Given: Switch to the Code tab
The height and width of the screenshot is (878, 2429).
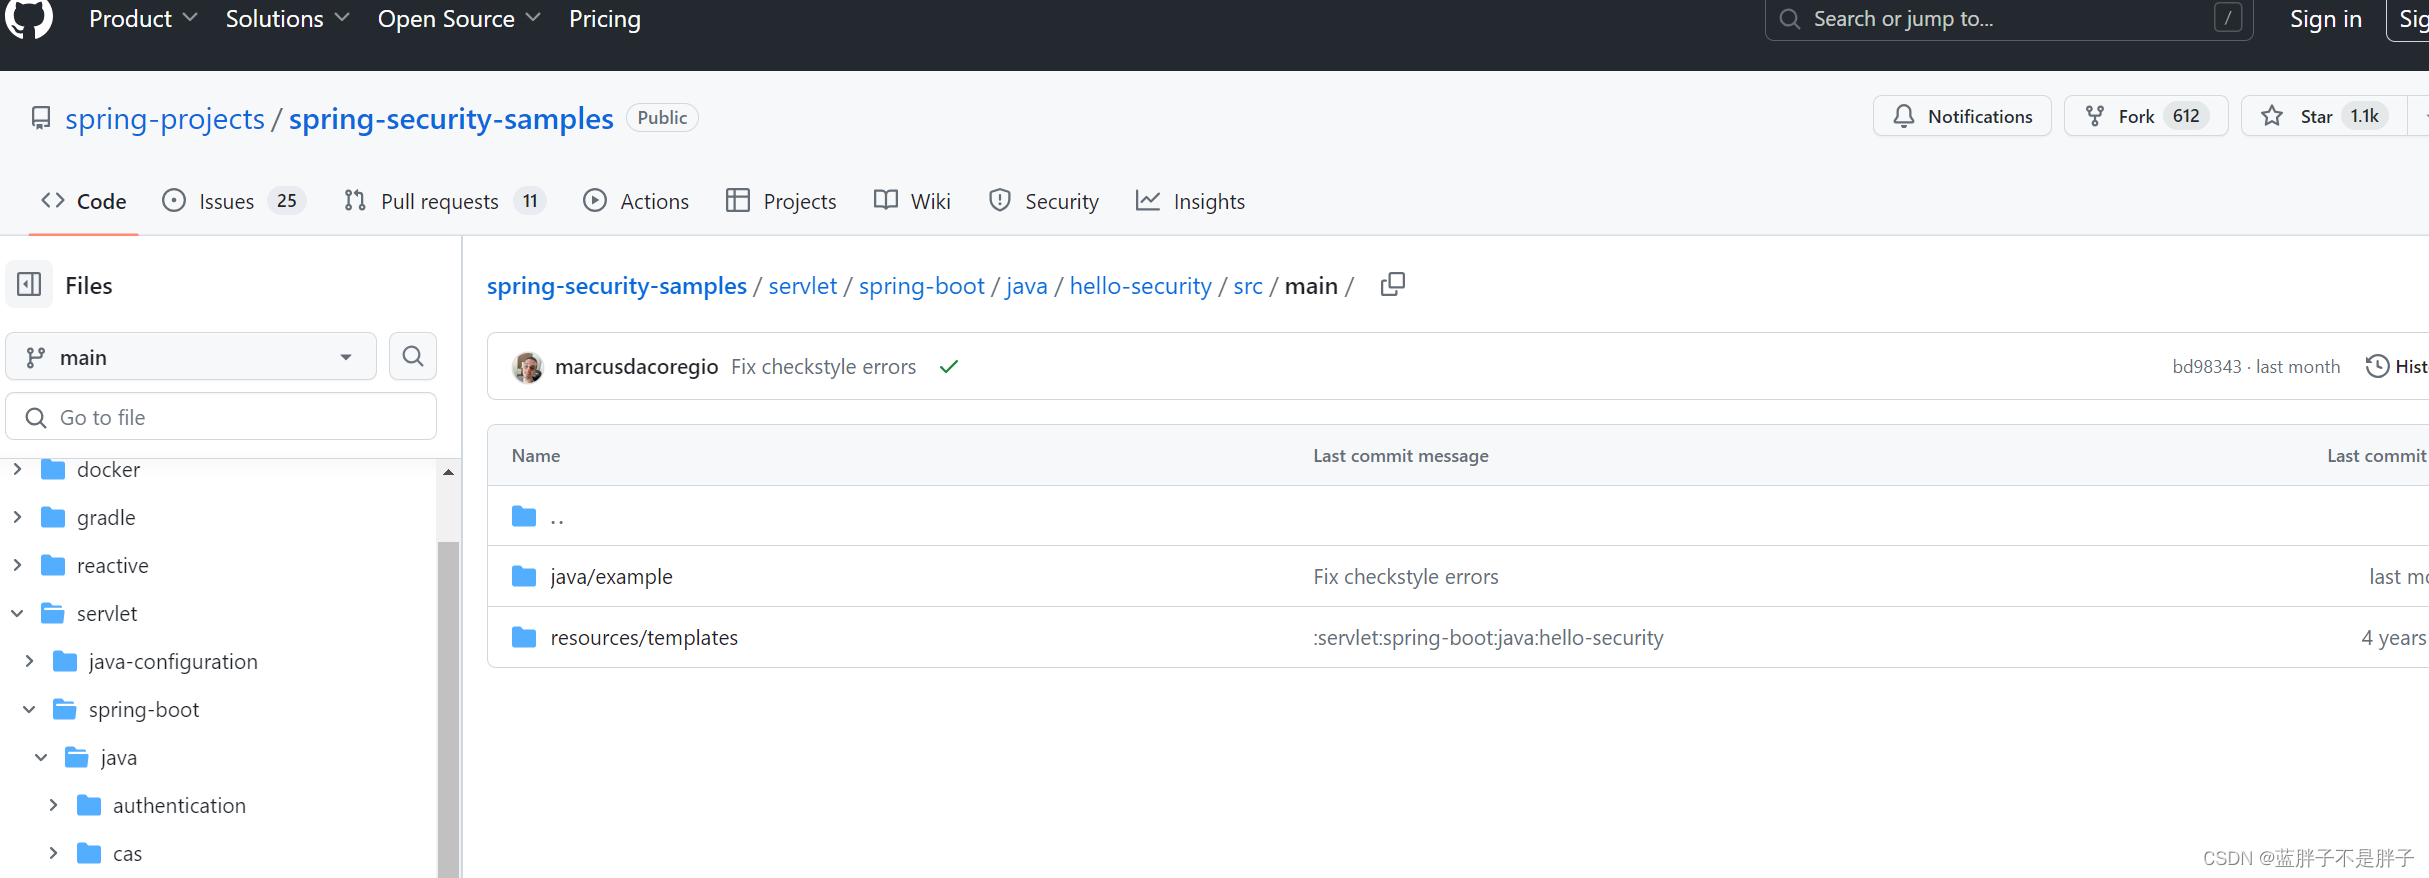Looking at the screenshot, I should (x=84, y=201).
